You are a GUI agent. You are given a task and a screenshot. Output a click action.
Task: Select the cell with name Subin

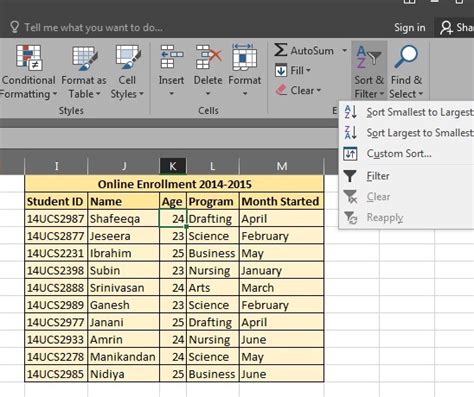(124, 270)
